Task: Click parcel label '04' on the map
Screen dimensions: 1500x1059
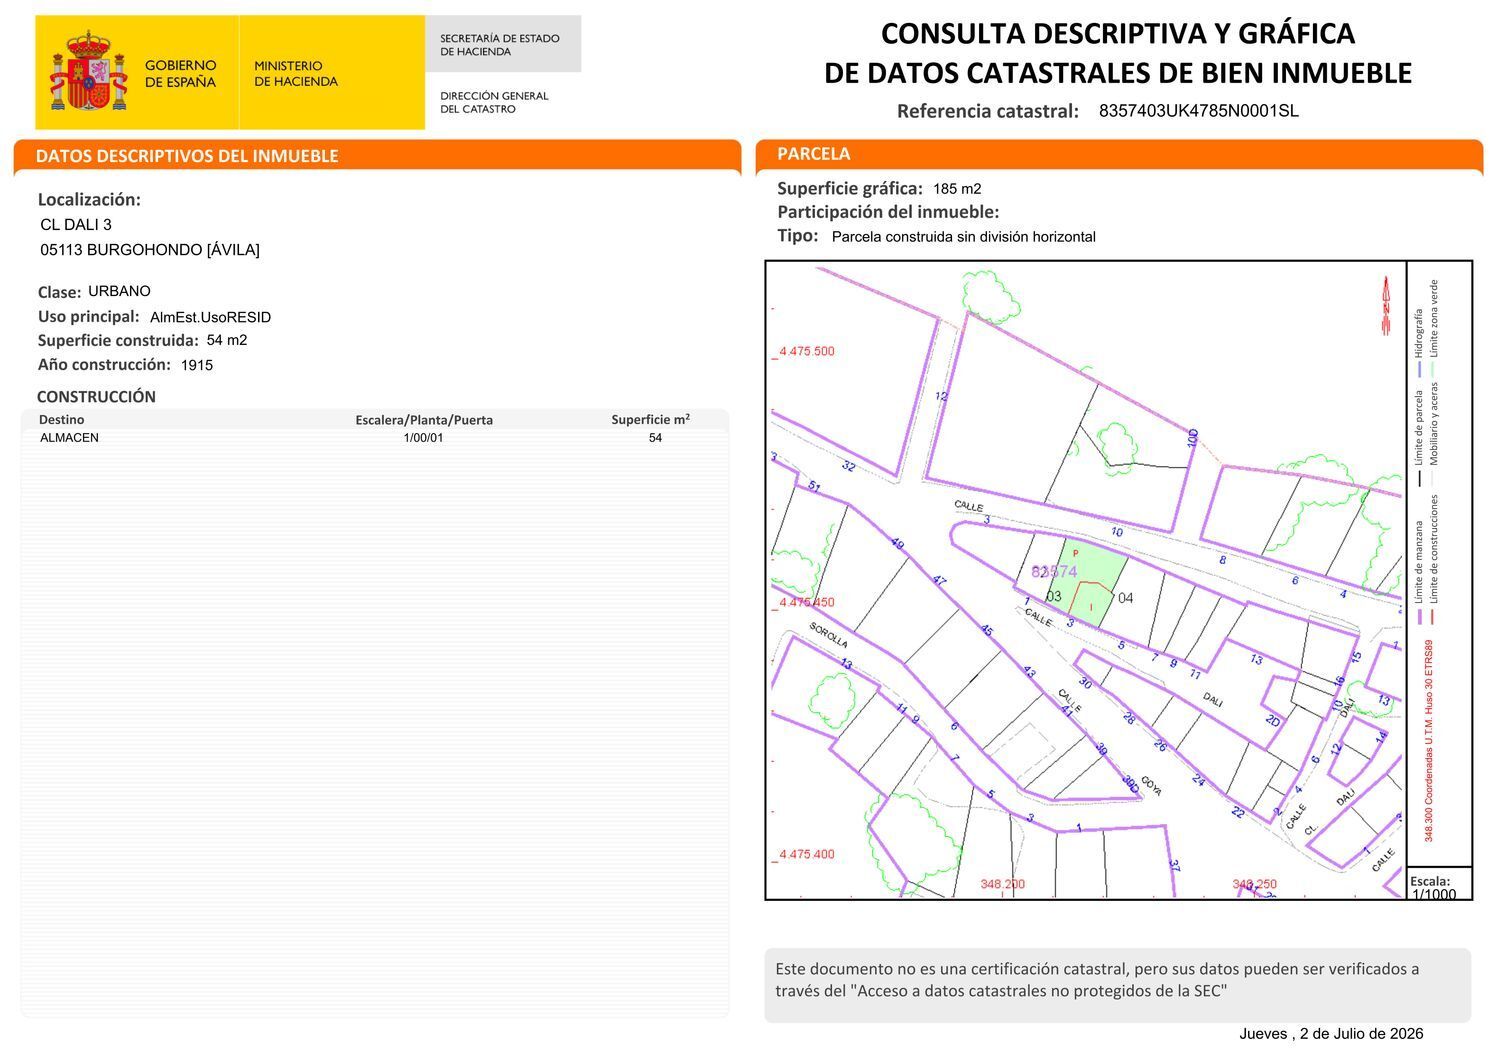Action: pyautogui.click(x=1126, y=598)
